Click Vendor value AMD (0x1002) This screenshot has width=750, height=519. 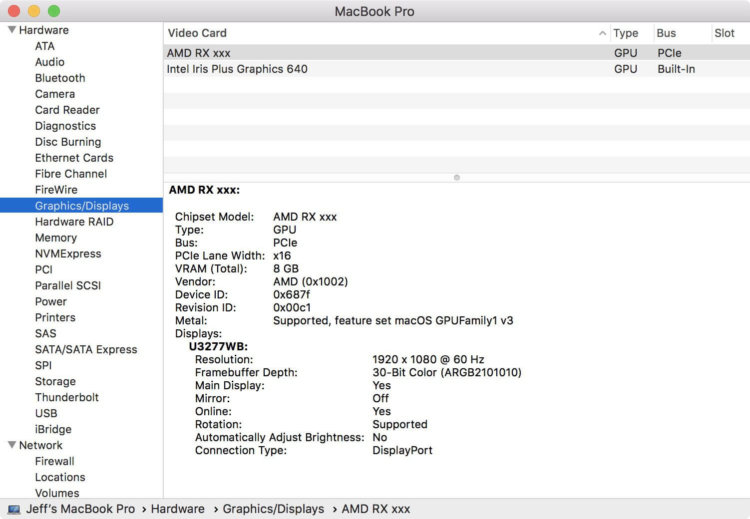310,282
